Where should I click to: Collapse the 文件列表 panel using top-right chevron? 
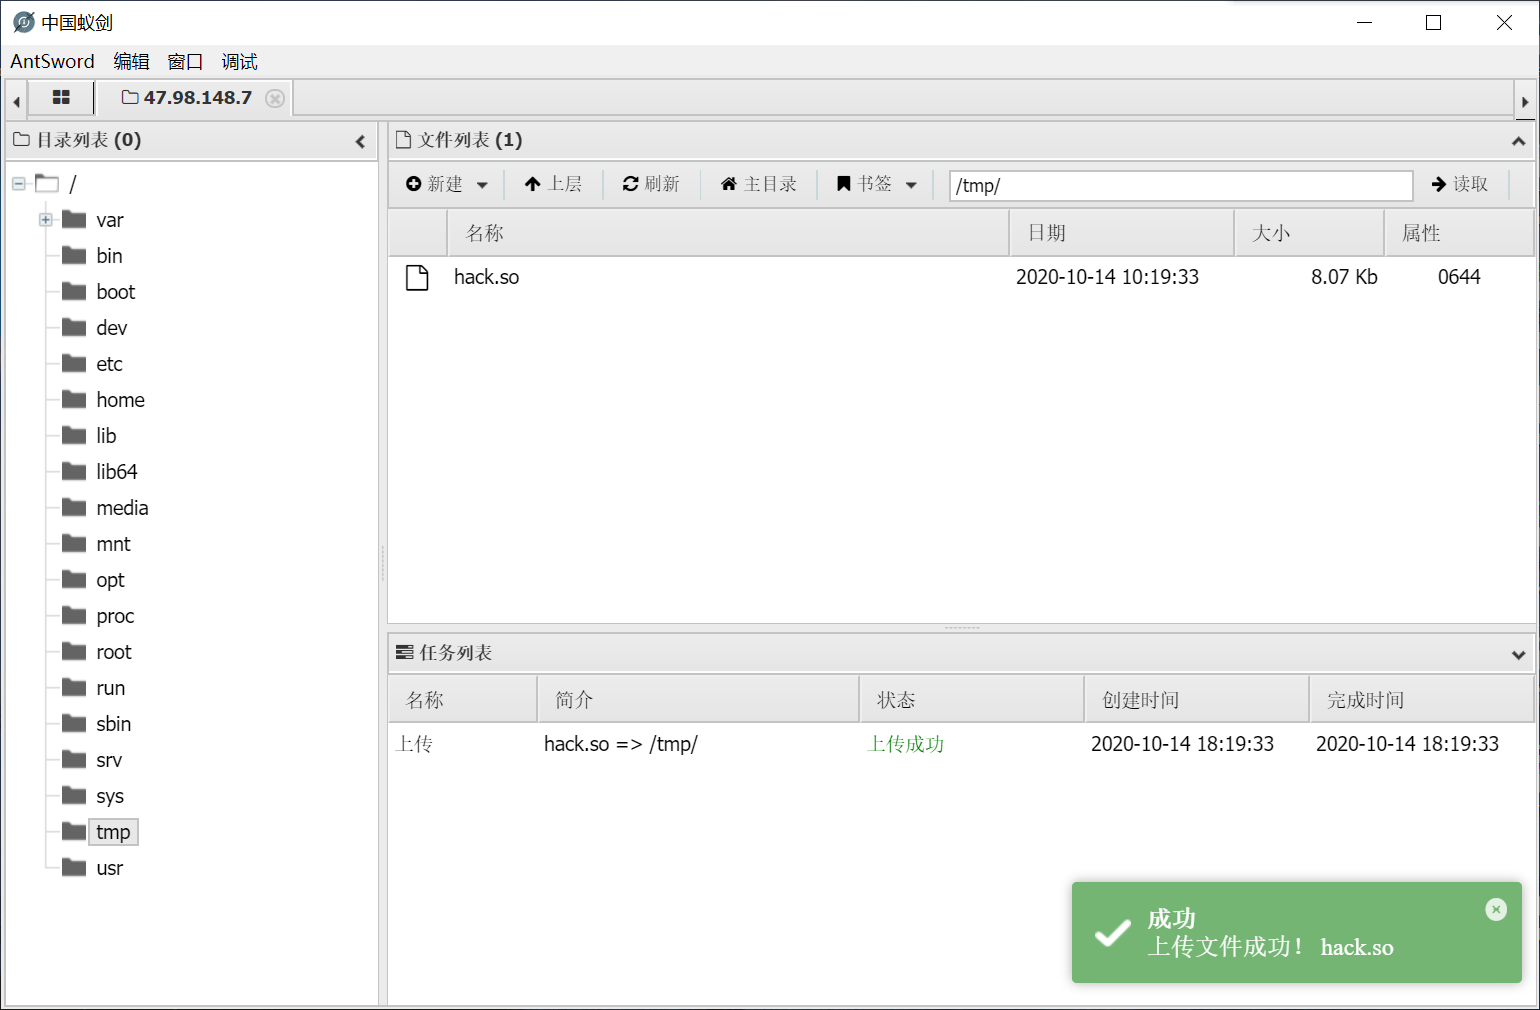tap(1517, 139)
